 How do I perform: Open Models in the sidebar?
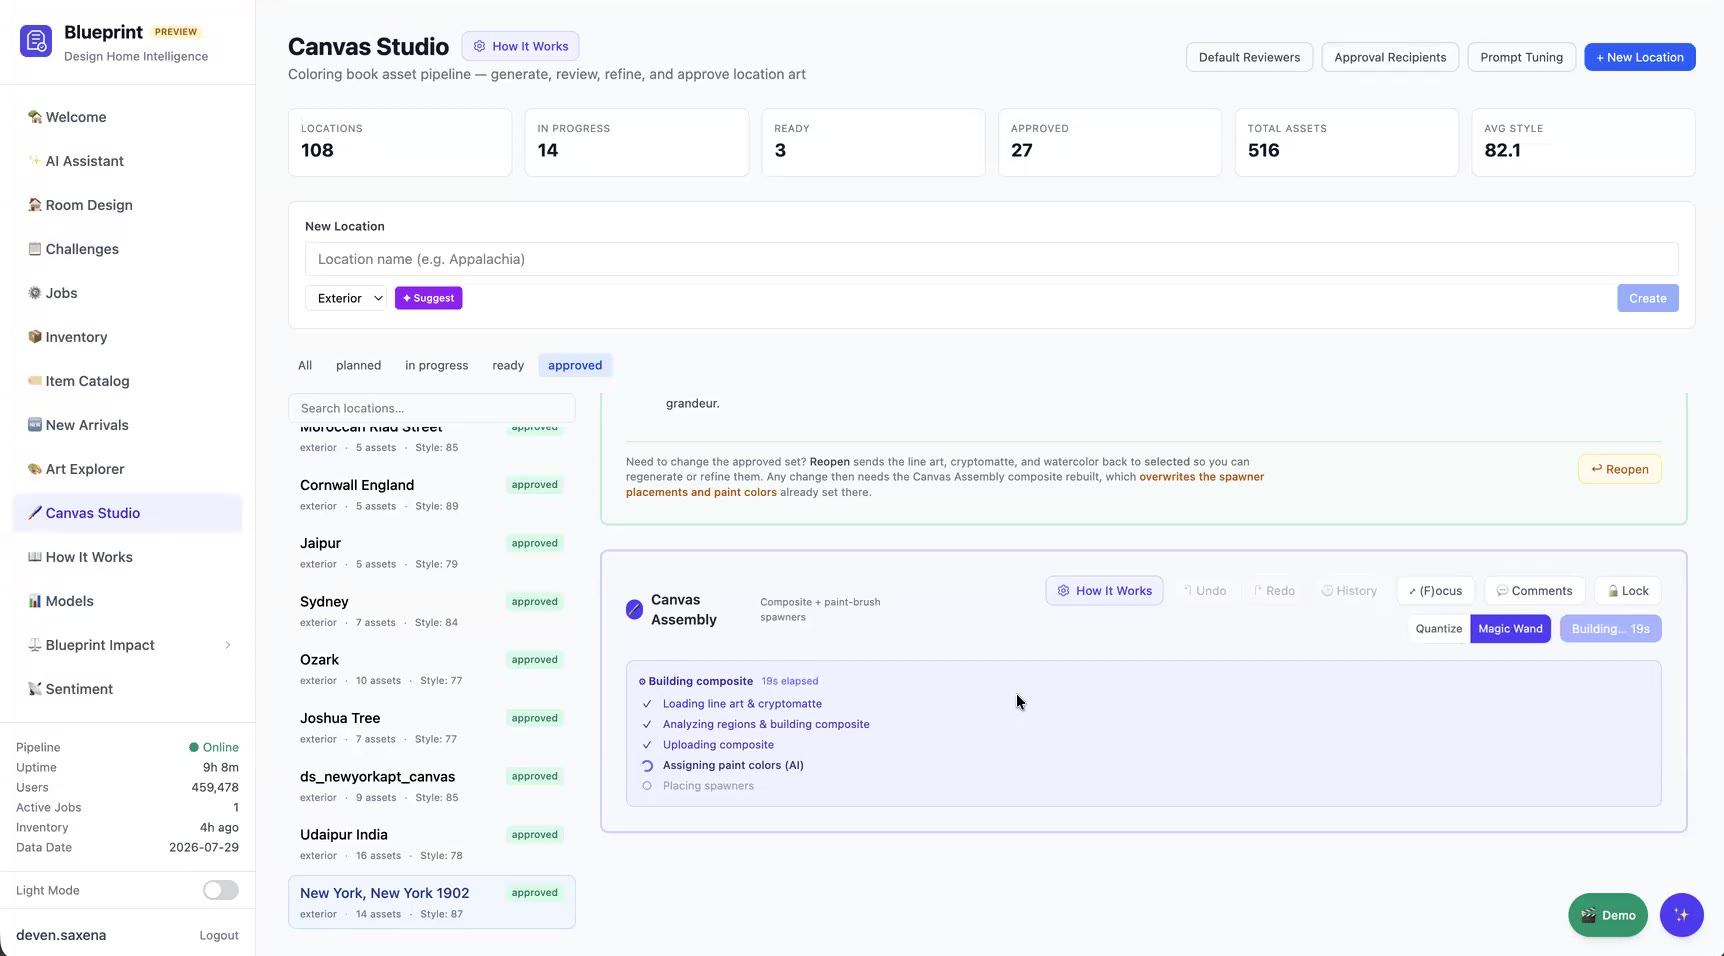[x=127, y=601]
